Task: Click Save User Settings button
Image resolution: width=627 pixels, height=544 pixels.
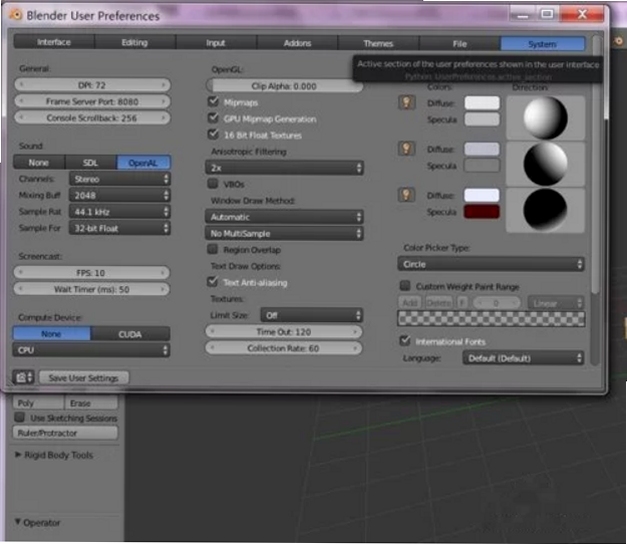Action: point(84,378)
